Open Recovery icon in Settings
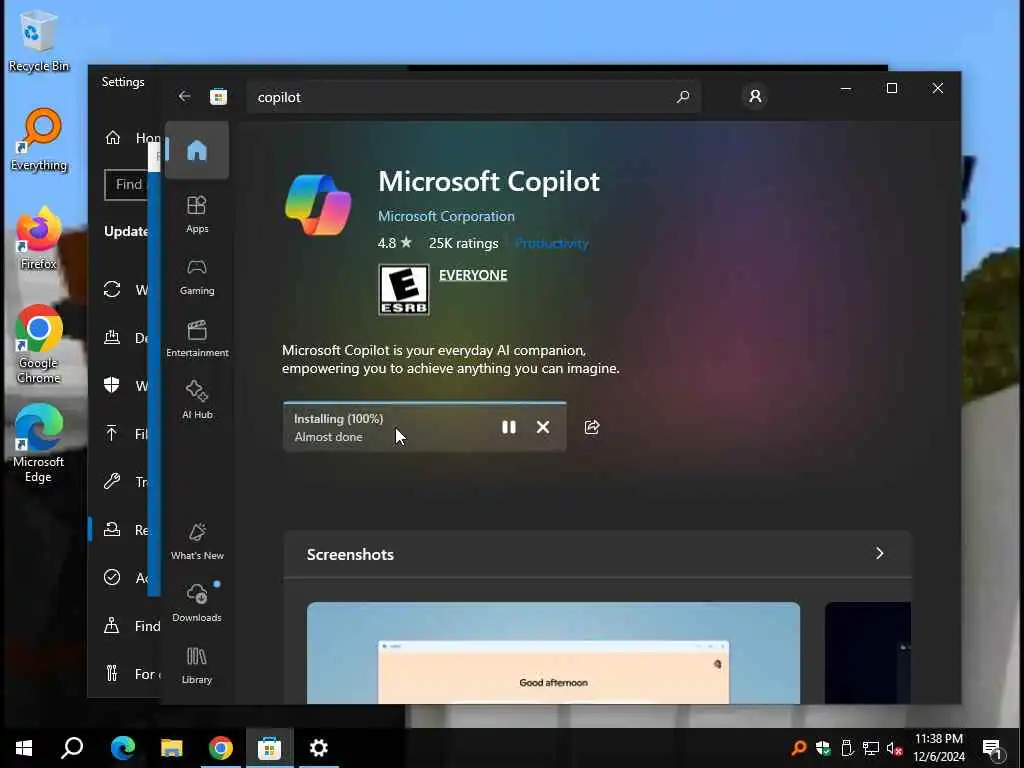1024x768 pixels. [112, 530]
